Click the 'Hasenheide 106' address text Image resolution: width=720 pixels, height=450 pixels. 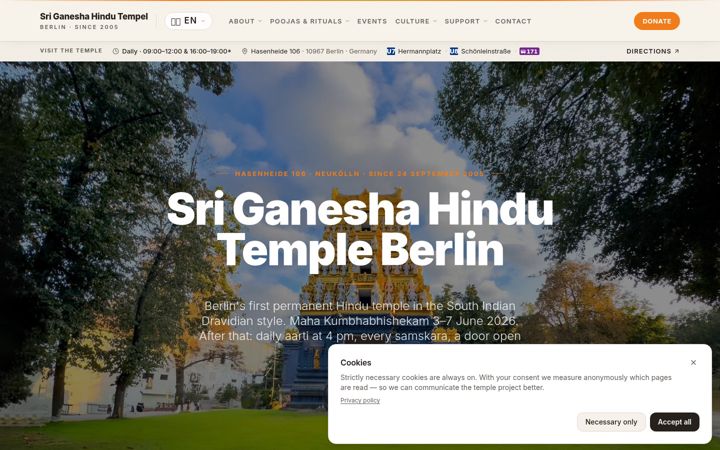point(276,51)
